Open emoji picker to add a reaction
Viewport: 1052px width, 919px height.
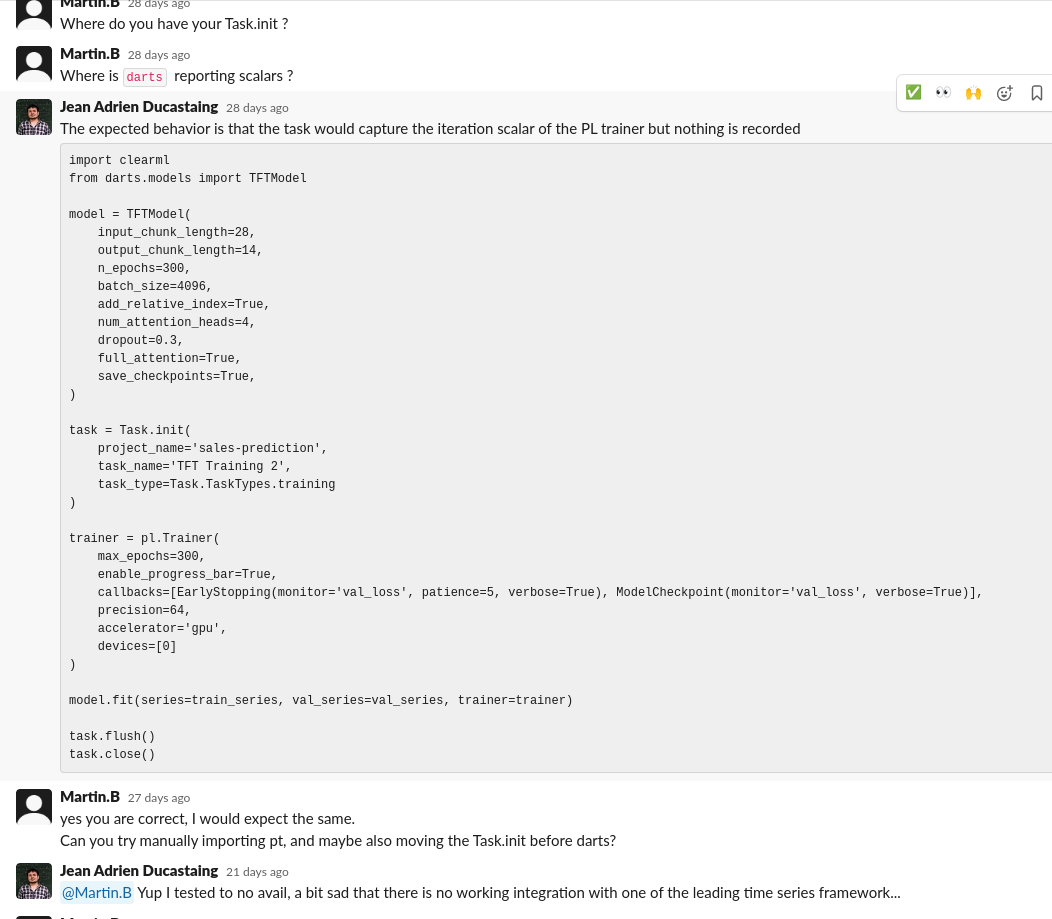[x=1004, y=92]
